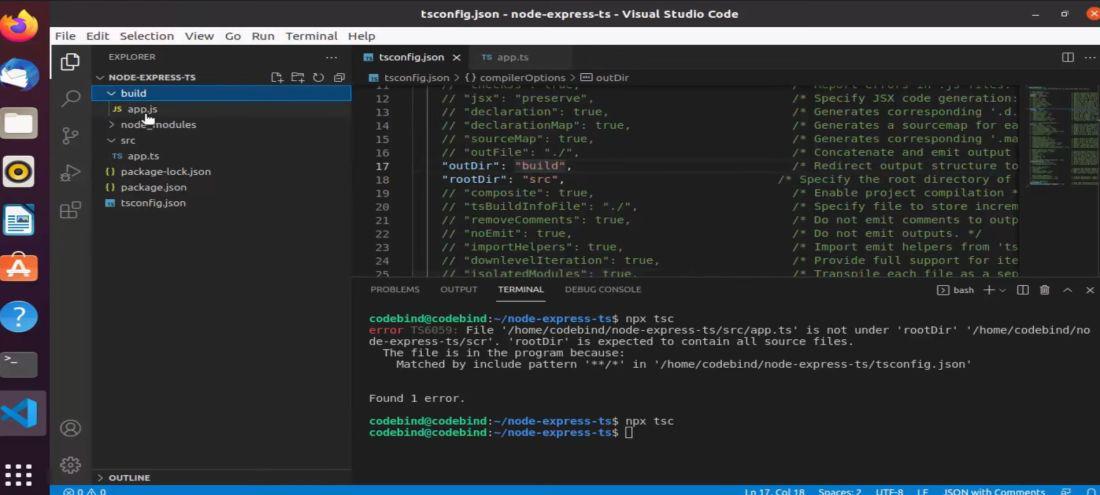Expand the Outline section
Screen dimensions: 1100x495
(128, 478)
